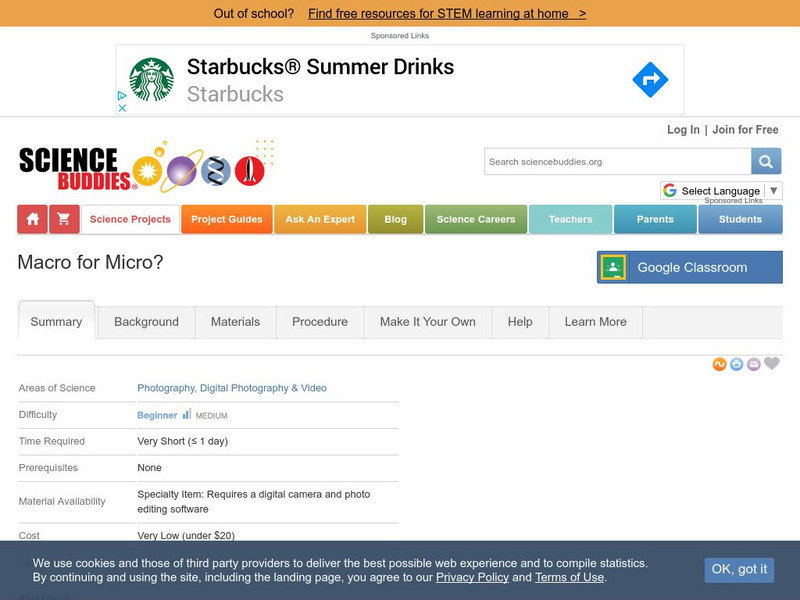Select the Summary tab
800x600 pixels.
click(56, 321)
